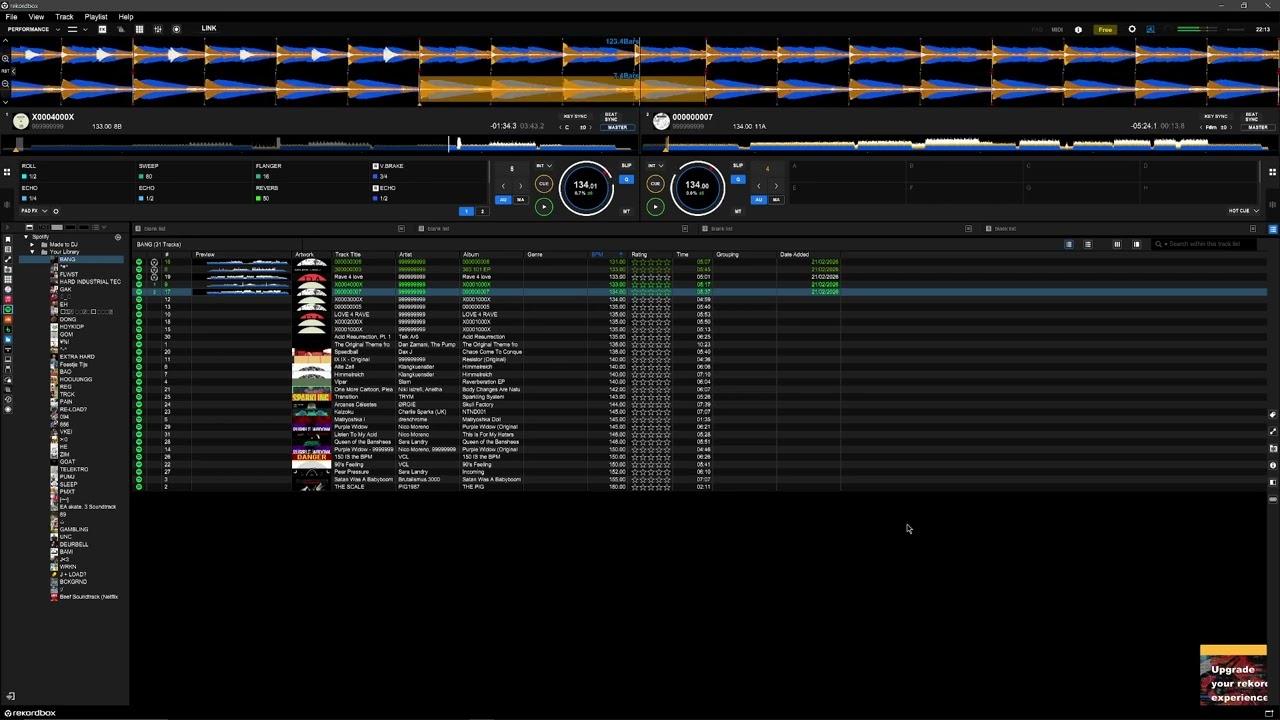Click the CUE button on deck 1

(x=543, y=184)
